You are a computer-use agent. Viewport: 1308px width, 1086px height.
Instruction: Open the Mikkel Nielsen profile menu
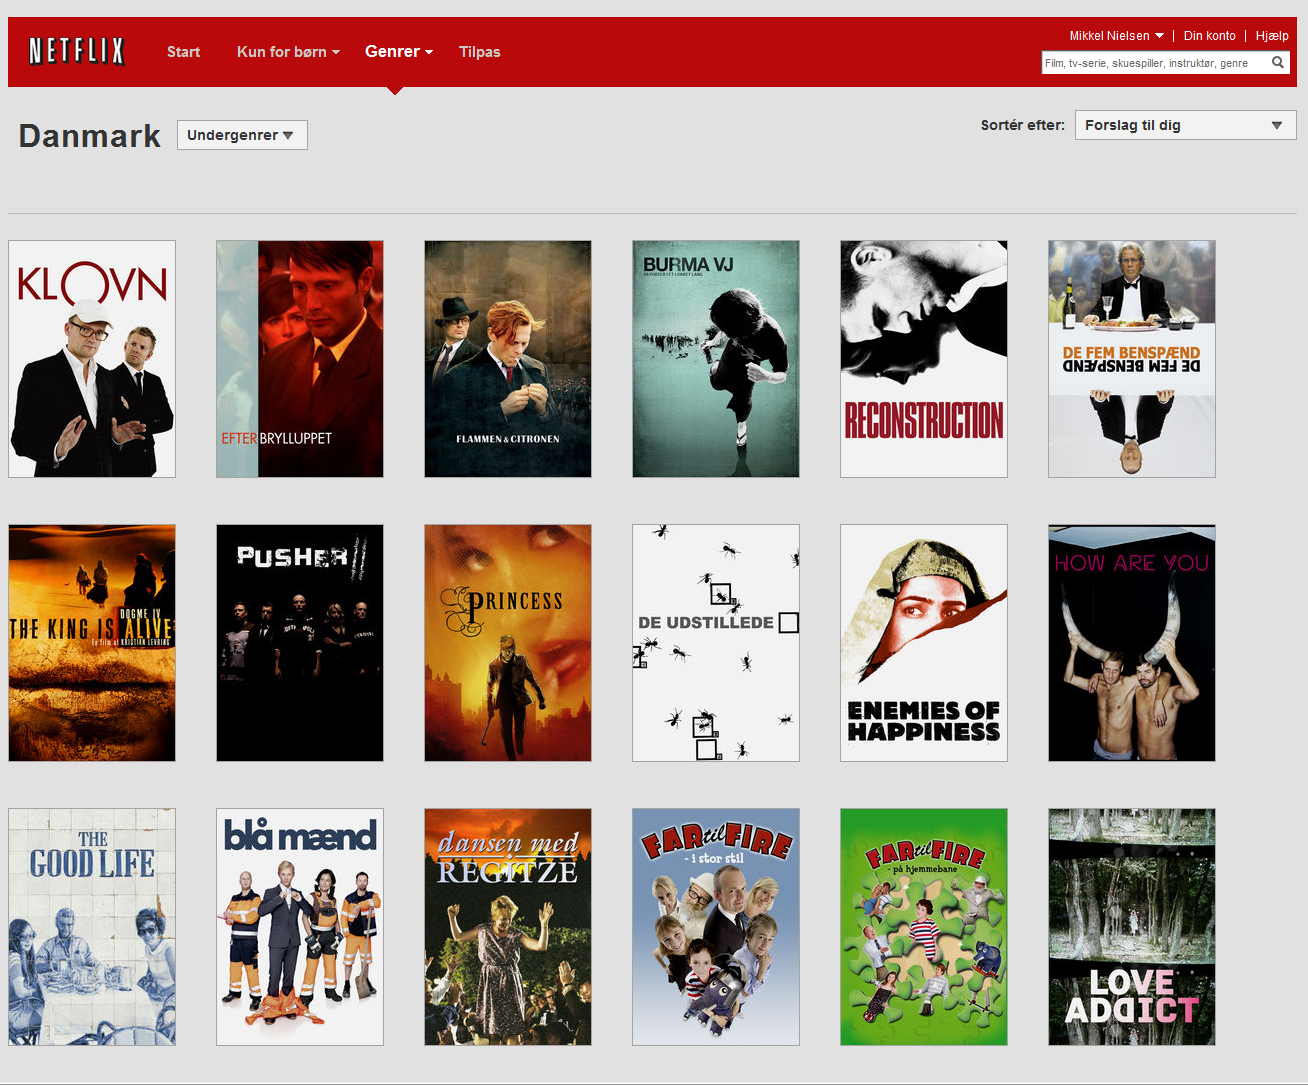point(1116,36)
